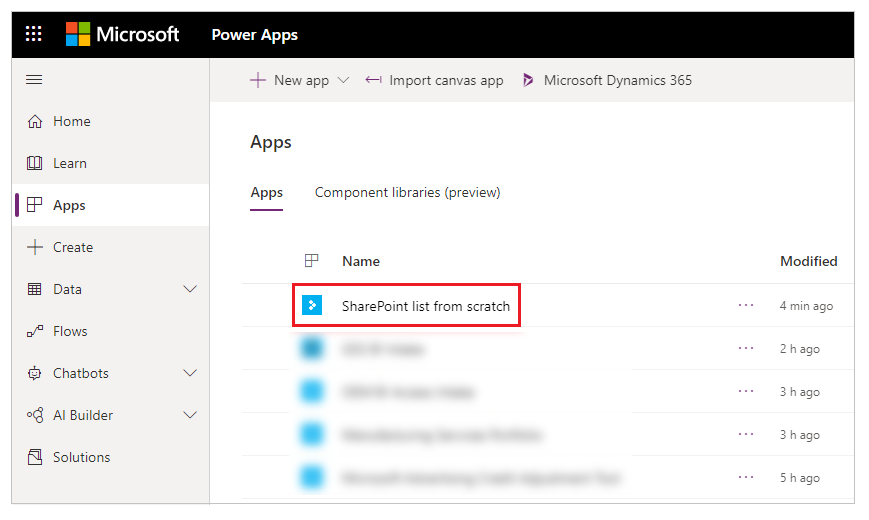The height and width of the screenshot is (520, 869).
Task: Click the Flows connector icon
Action: 35,331
